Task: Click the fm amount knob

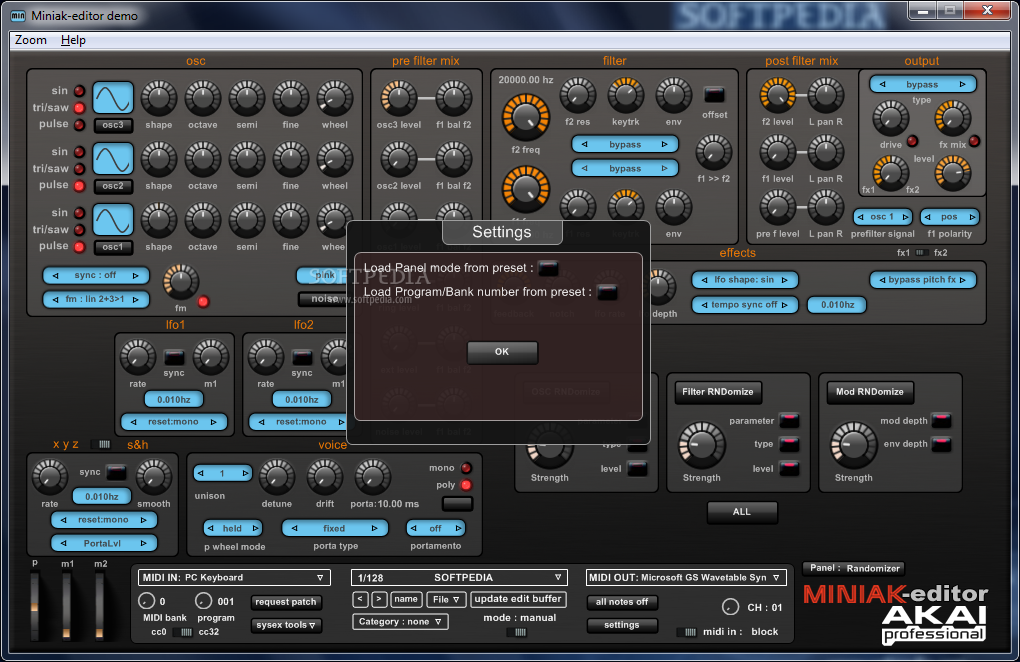Action: (180, 282)
